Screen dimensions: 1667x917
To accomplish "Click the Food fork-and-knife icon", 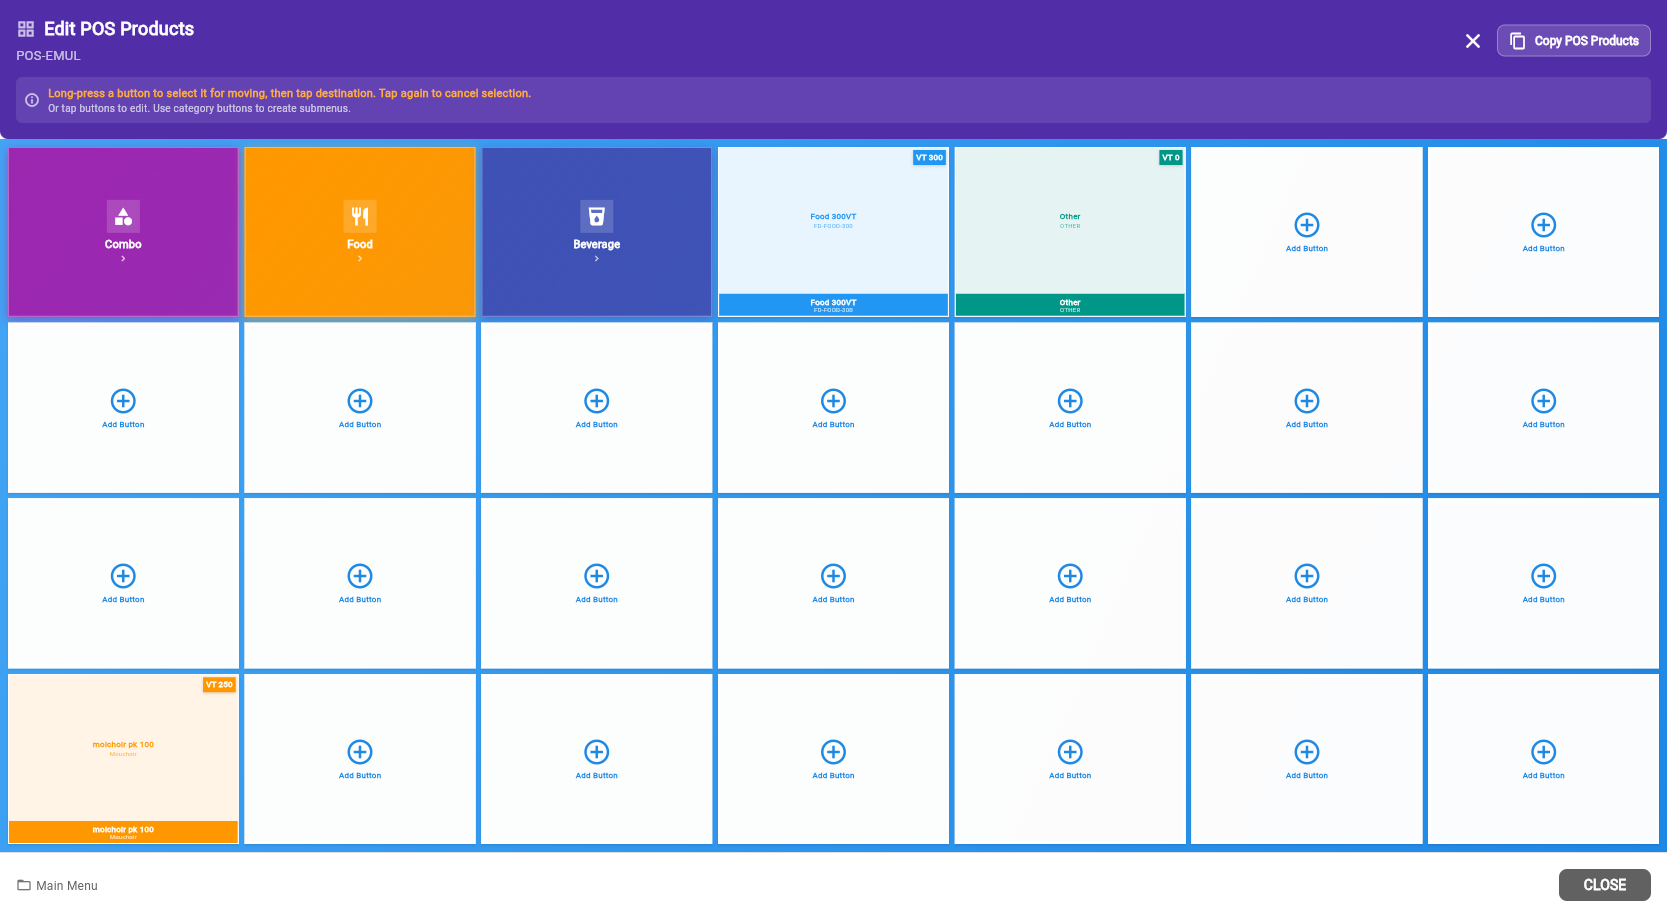I will tap(360, 216).
